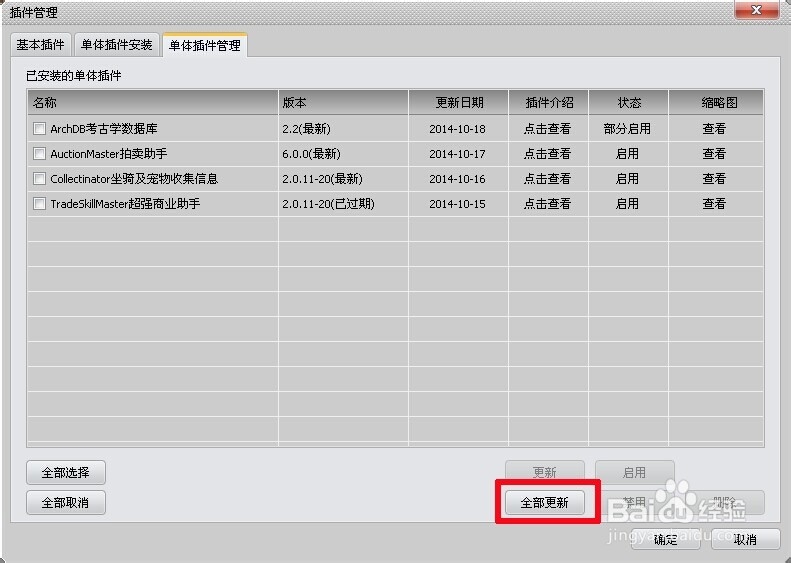
Task: Click 启用 status for Collectinator row
Action: [627, 179]
